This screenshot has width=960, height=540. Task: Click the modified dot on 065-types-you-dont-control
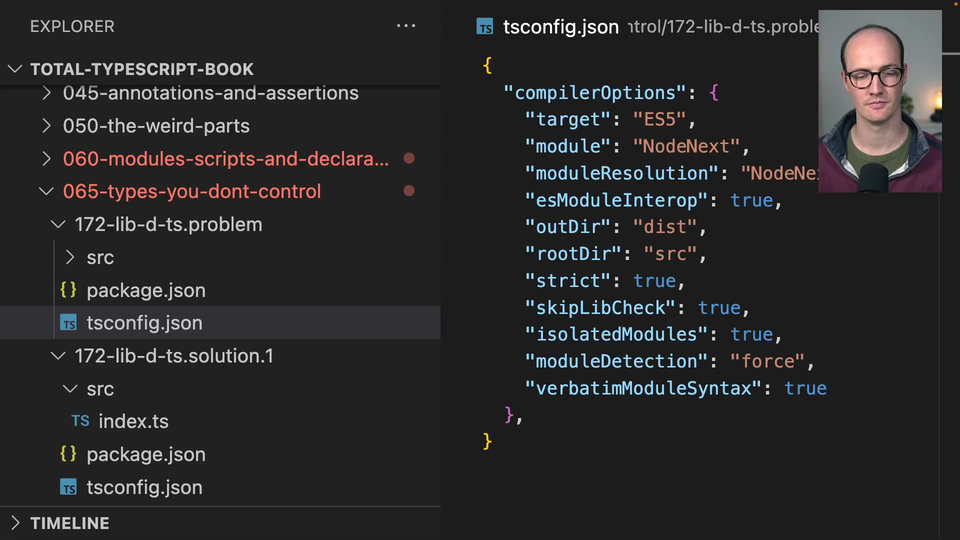(x=408, y=192)
